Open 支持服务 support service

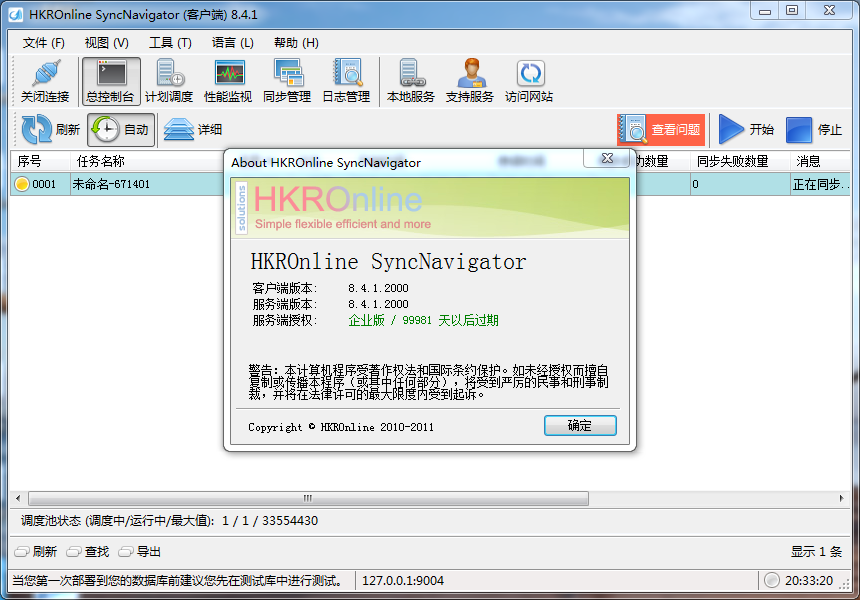pyautogui.click(x=470, y=81)
